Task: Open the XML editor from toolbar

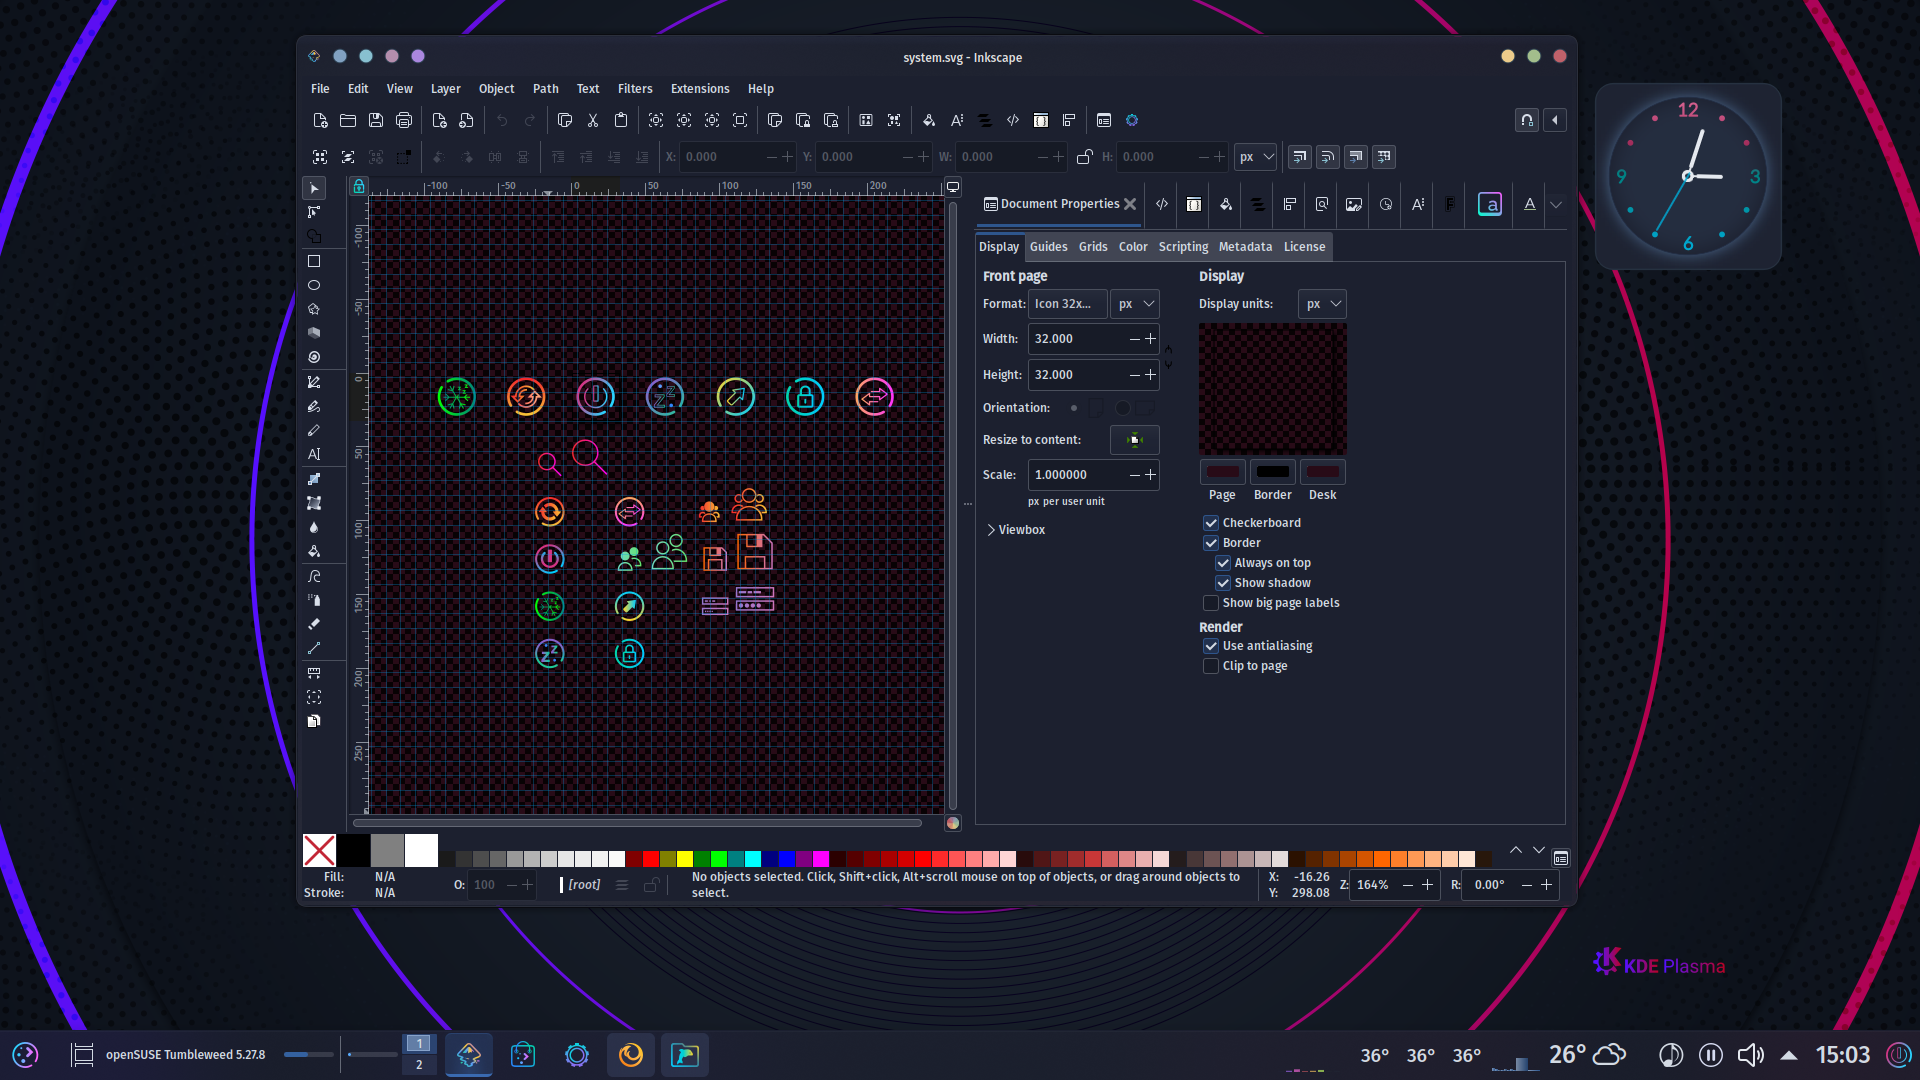Action: coord(1013,120)
